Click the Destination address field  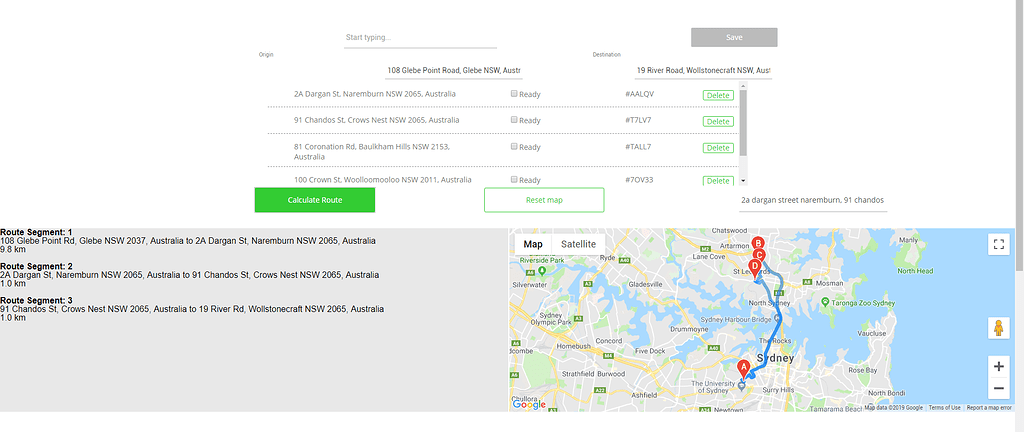[x=703, y=70]
